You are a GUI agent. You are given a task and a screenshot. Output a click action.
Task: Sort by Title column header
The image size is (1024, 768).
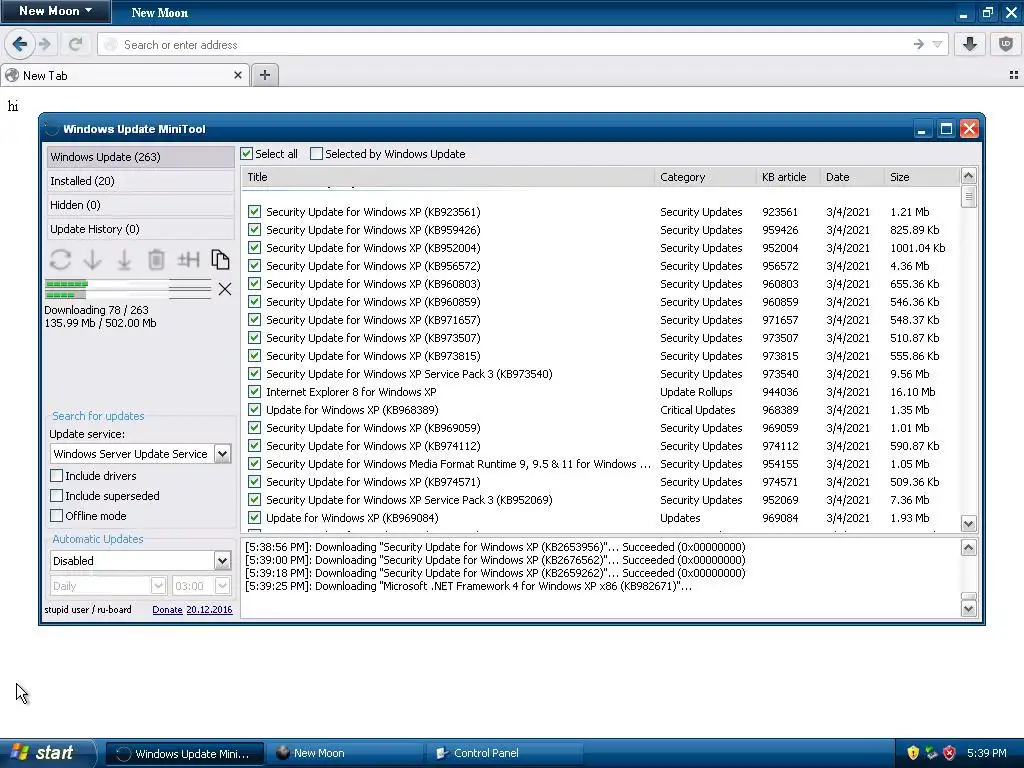[x=448, y=177]
